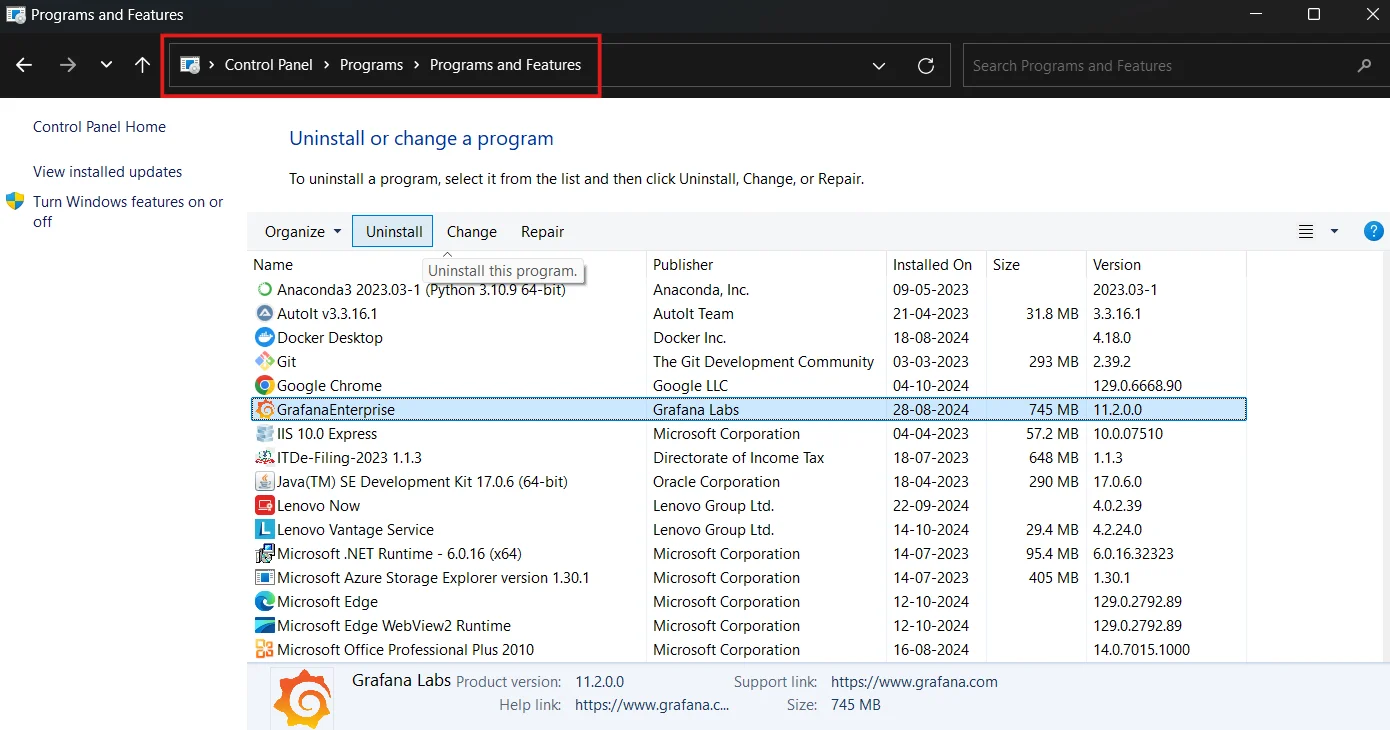The height and width of the screenshot is (730, 1390).
Task: Open Turn Windows features on or off
Action: [x=128, y=212]
